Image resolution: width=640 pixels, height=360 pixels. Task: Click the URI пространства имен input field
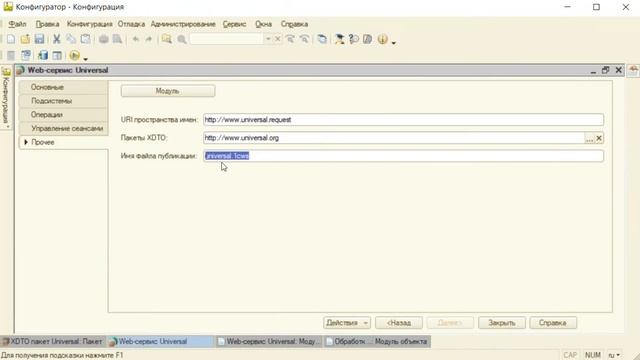point(403,120)
